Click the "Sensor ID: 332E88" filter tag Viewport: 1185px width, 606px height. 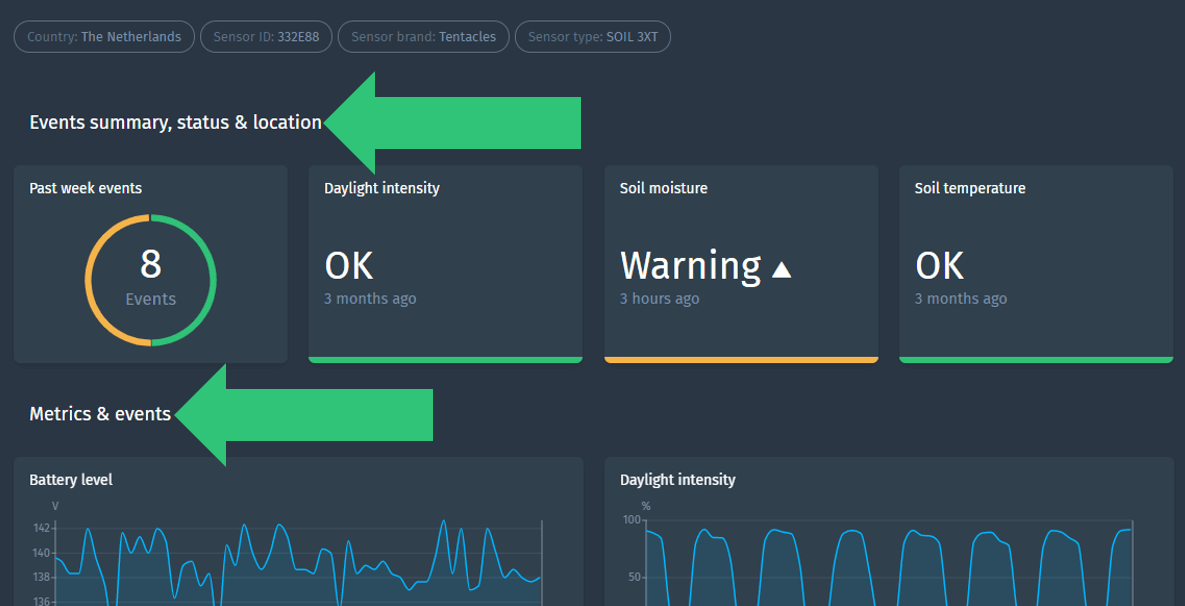(x=266, y=36)
